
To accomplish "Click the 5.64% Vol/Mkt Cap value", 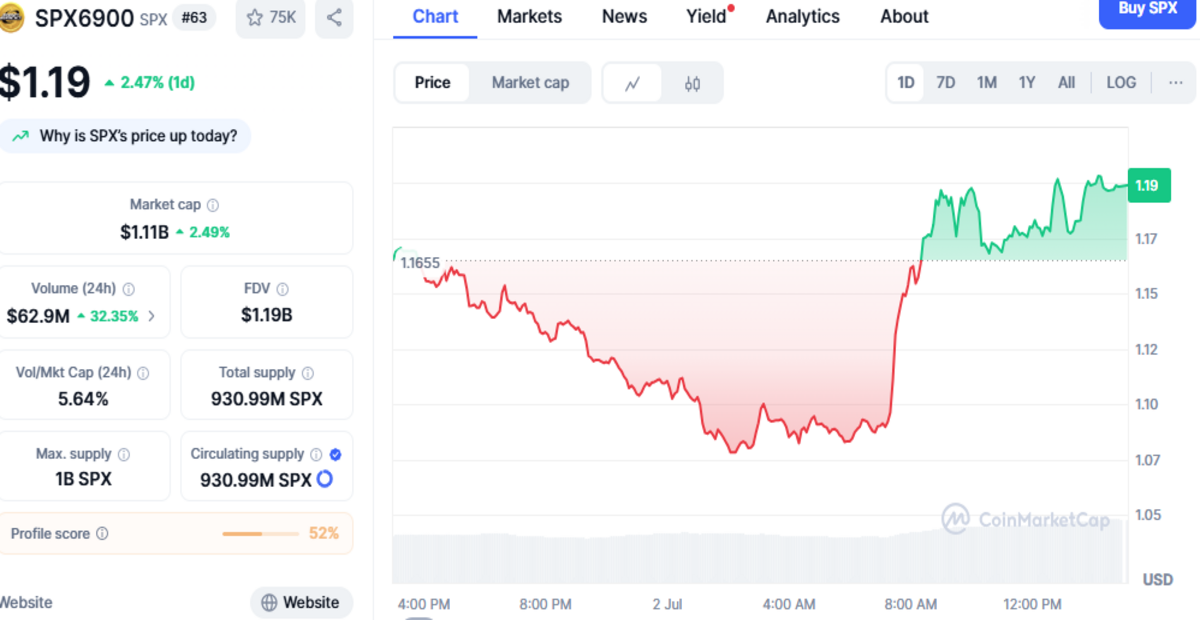I will 84,399.
